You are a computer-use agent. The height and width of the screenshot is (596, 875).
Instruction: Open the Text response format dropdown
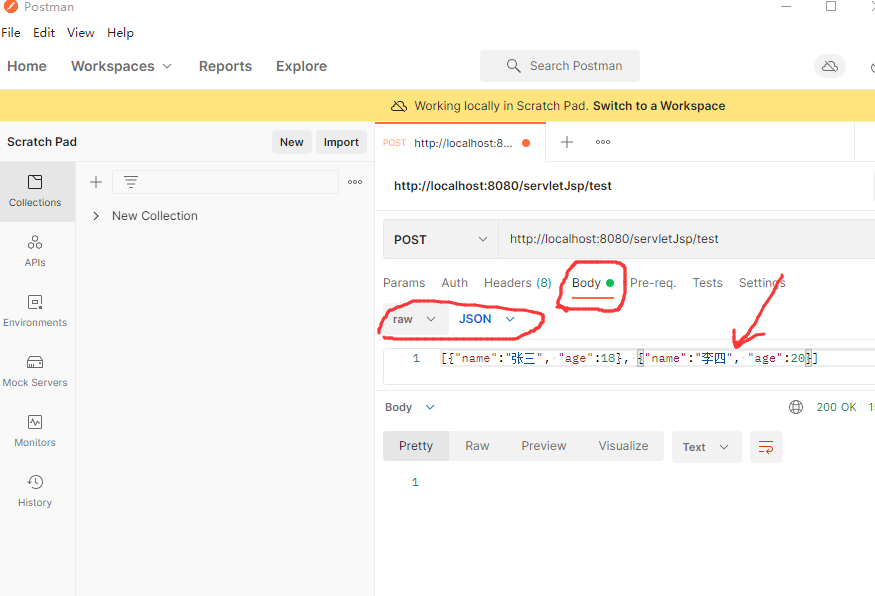[x=706, y=447]
